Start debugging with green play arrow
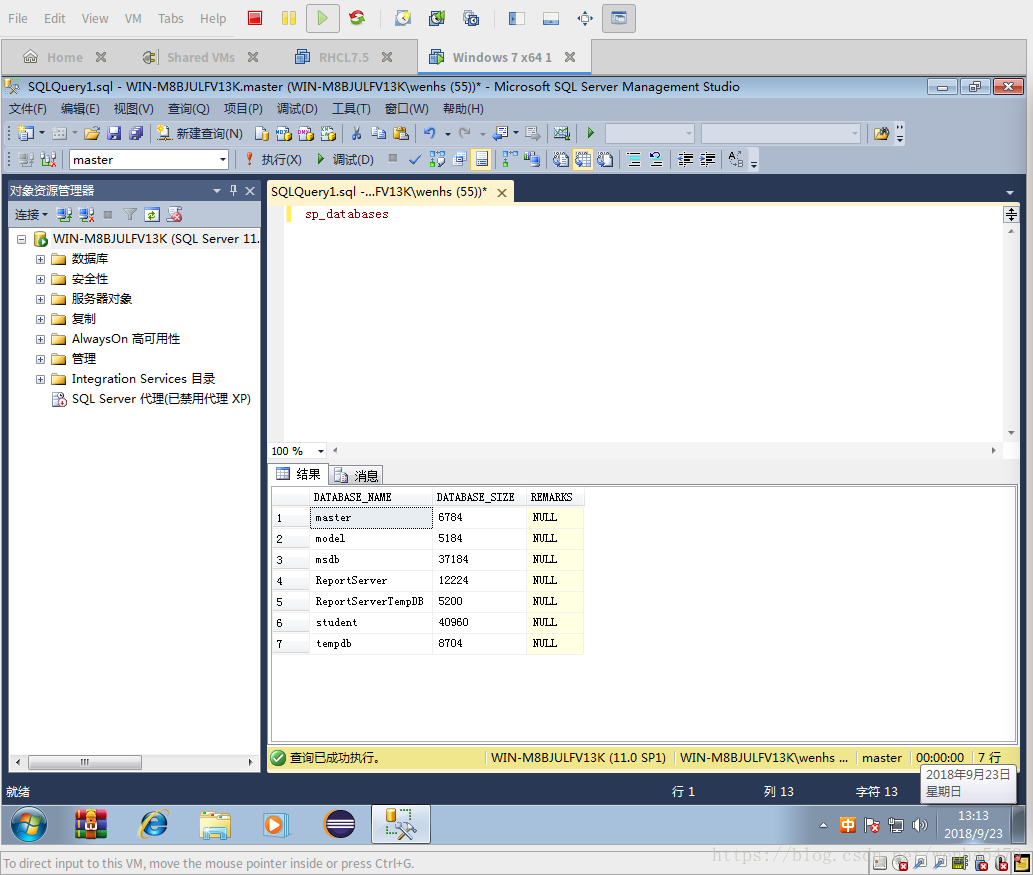 [590, 134]
